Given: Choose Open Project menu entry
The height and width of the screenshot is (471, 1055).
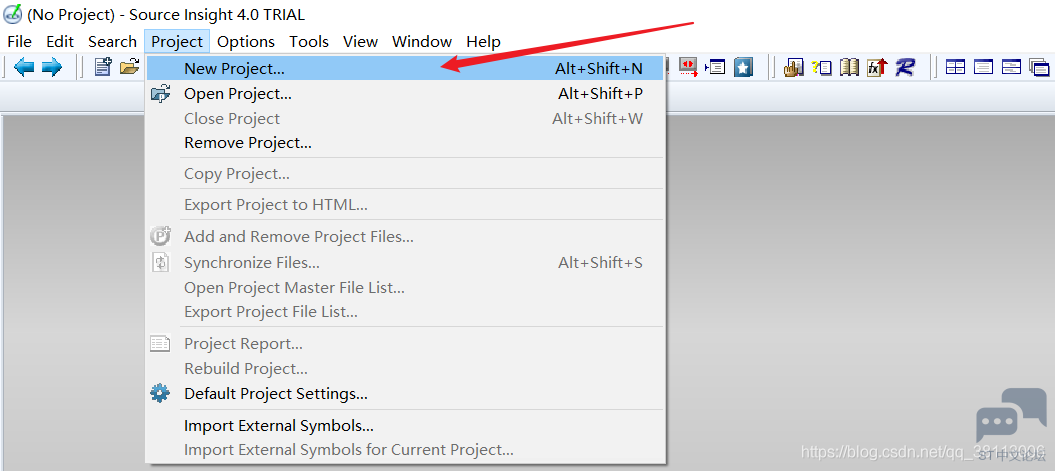Looking at the screenshot, I should pyautogui.click(x=238, y=94).
